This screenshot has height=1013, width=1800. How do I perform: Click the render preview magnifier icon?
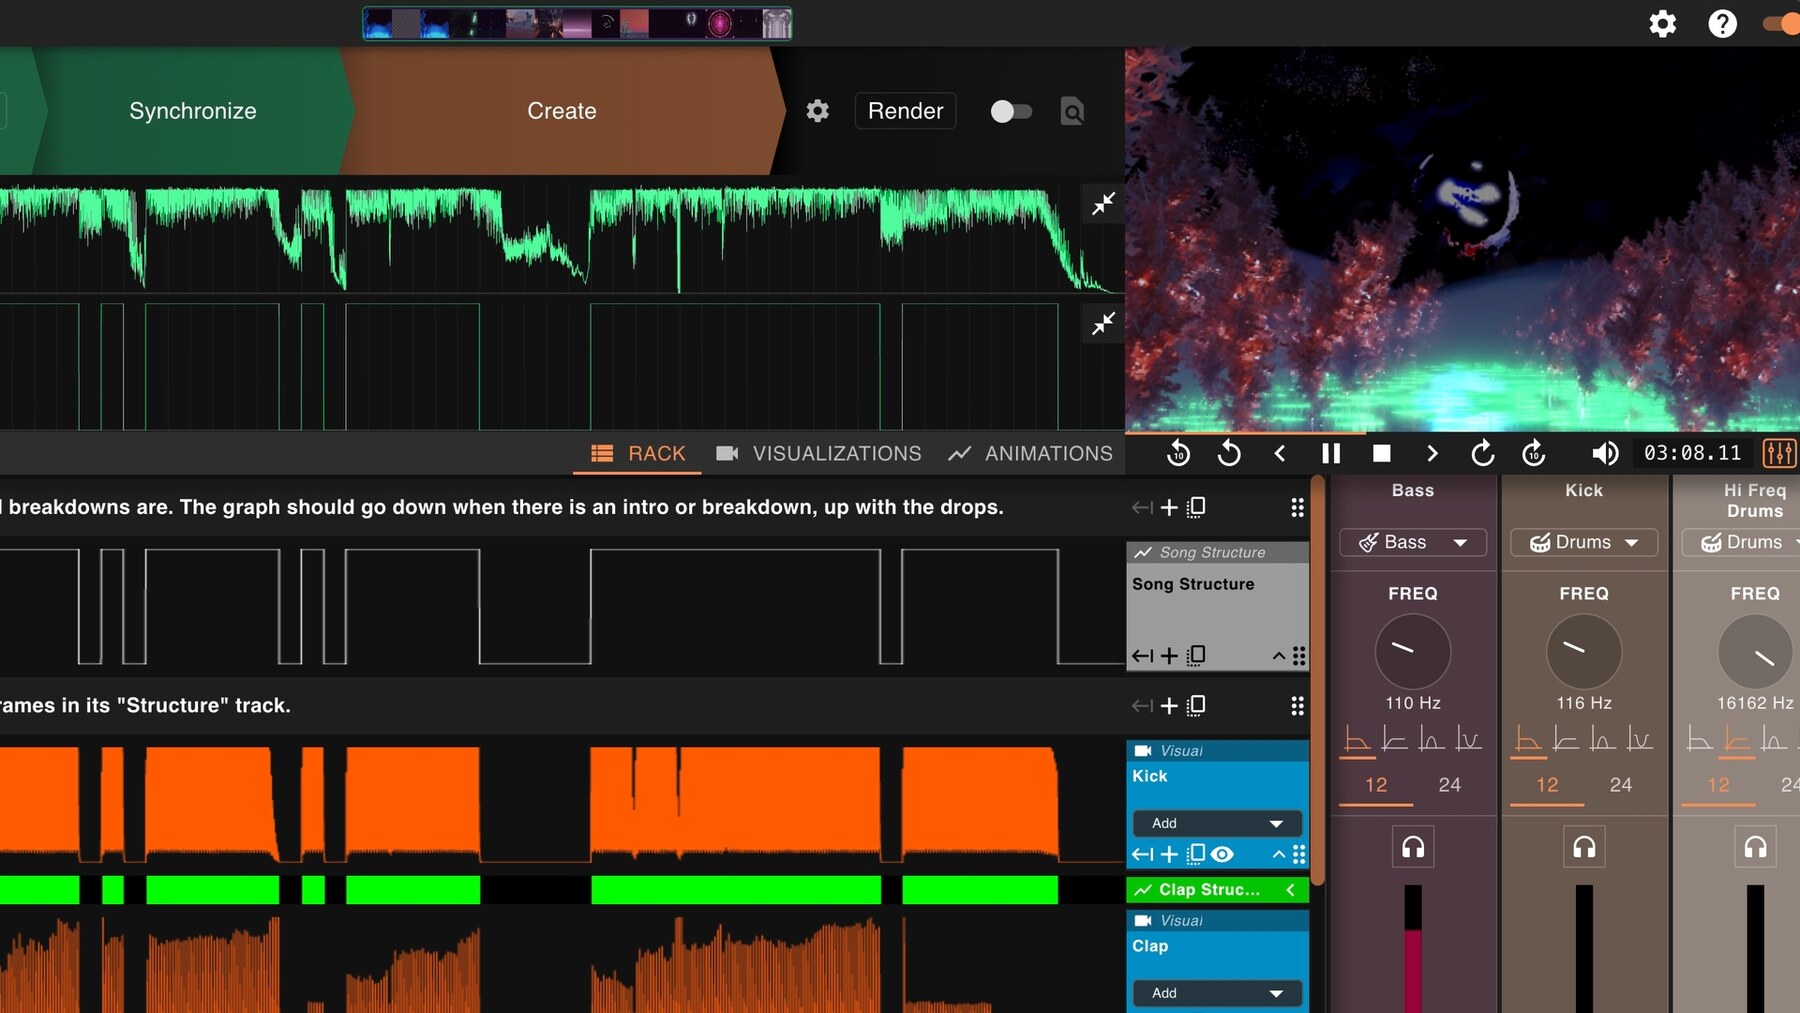(x=1072, y=111)
